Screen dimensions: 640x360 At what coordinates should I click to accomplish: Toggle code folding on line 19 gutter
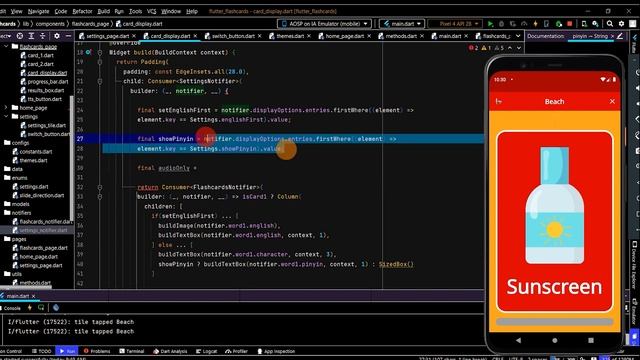[100, 62]
